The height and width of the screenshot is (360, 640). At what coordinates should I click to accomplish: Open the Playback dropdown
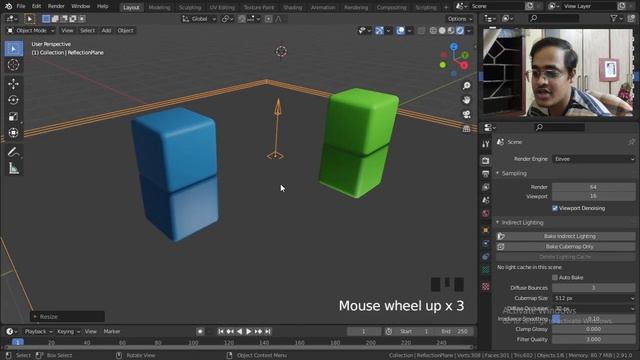38,331
